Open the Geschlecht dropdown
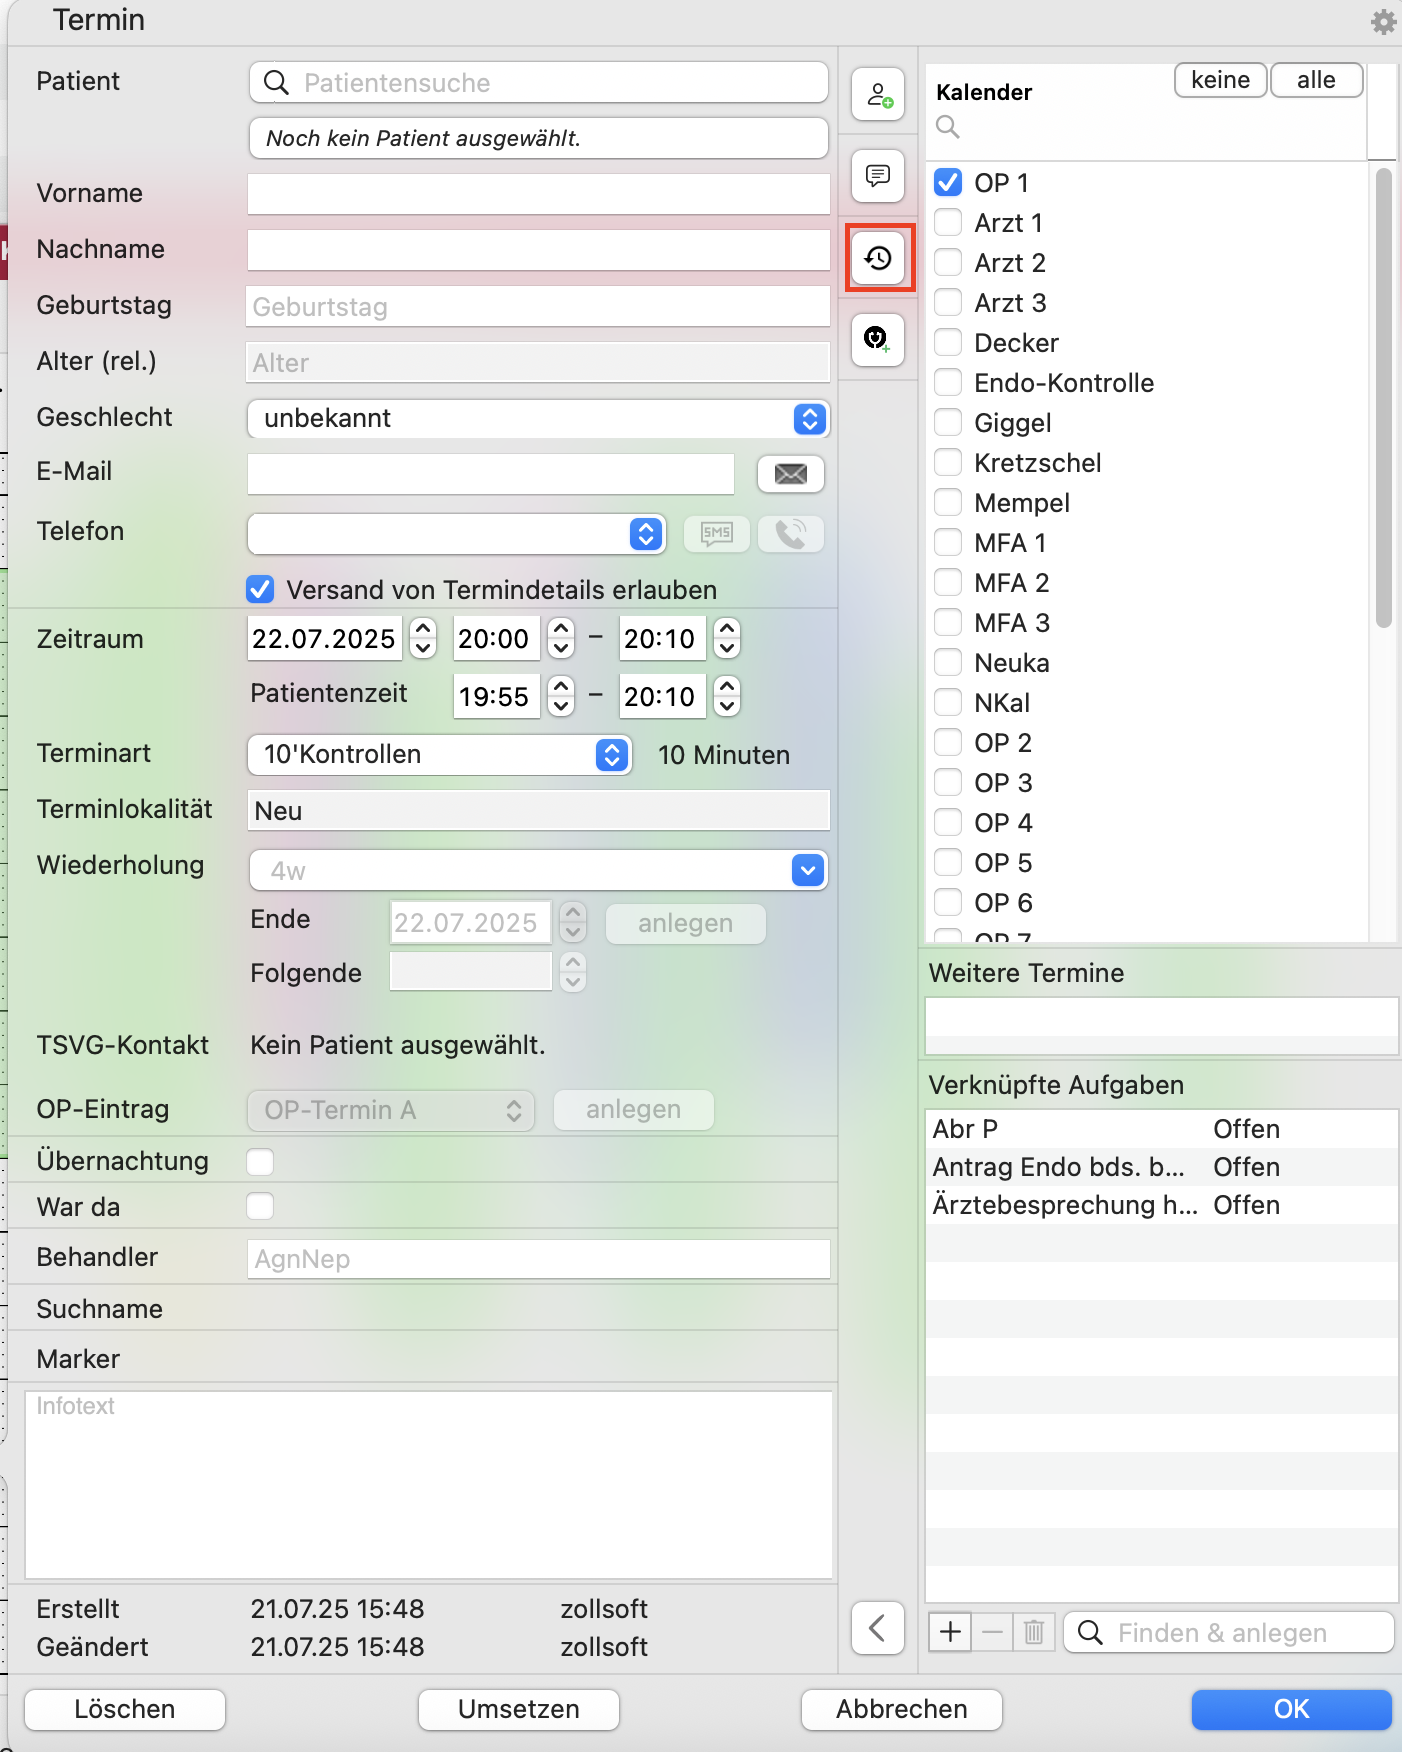 pos(538,419)
